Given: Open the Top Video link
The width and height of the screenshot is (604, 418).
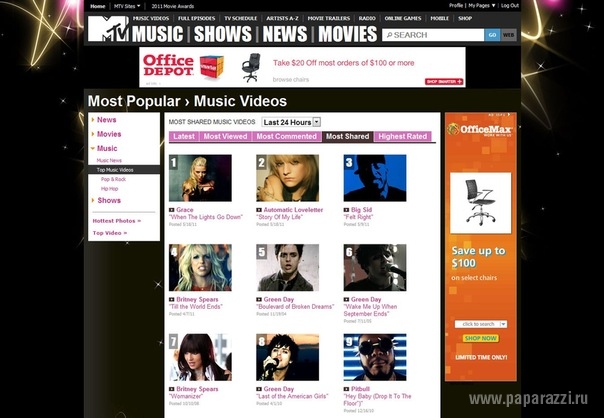Looking at the screenshot, I should [x=110, y=233].
